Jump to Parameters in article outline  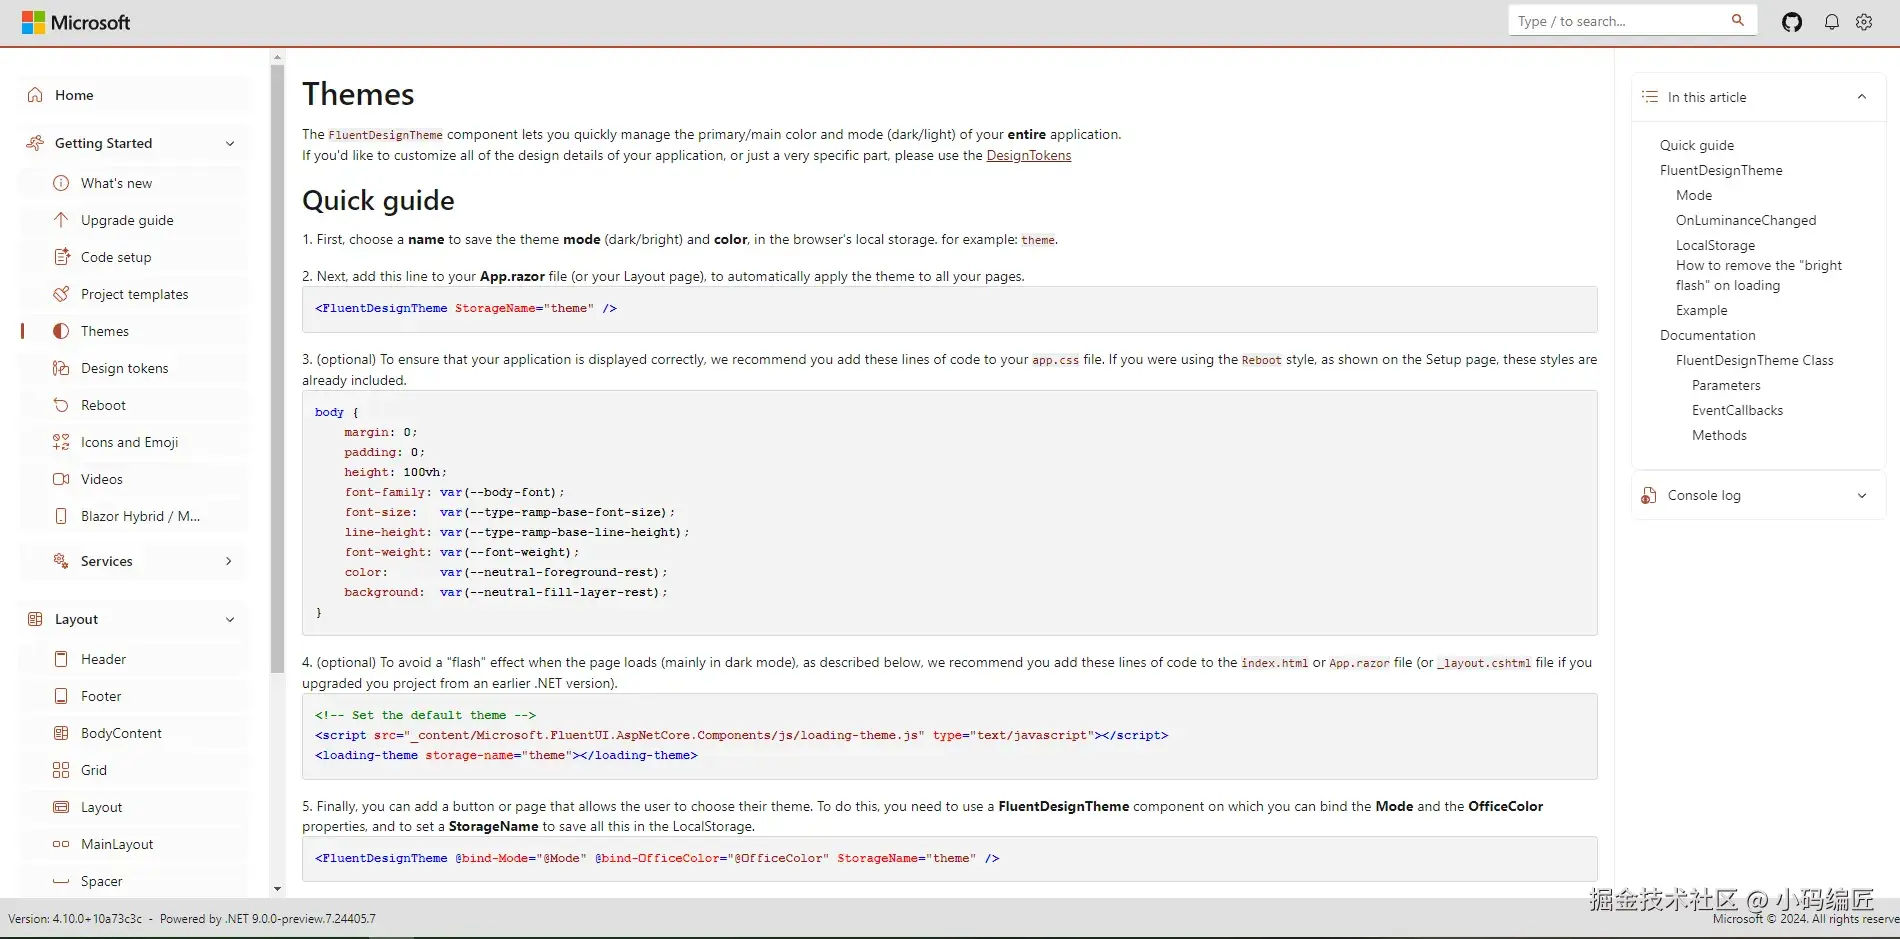tap(1726, 385)
